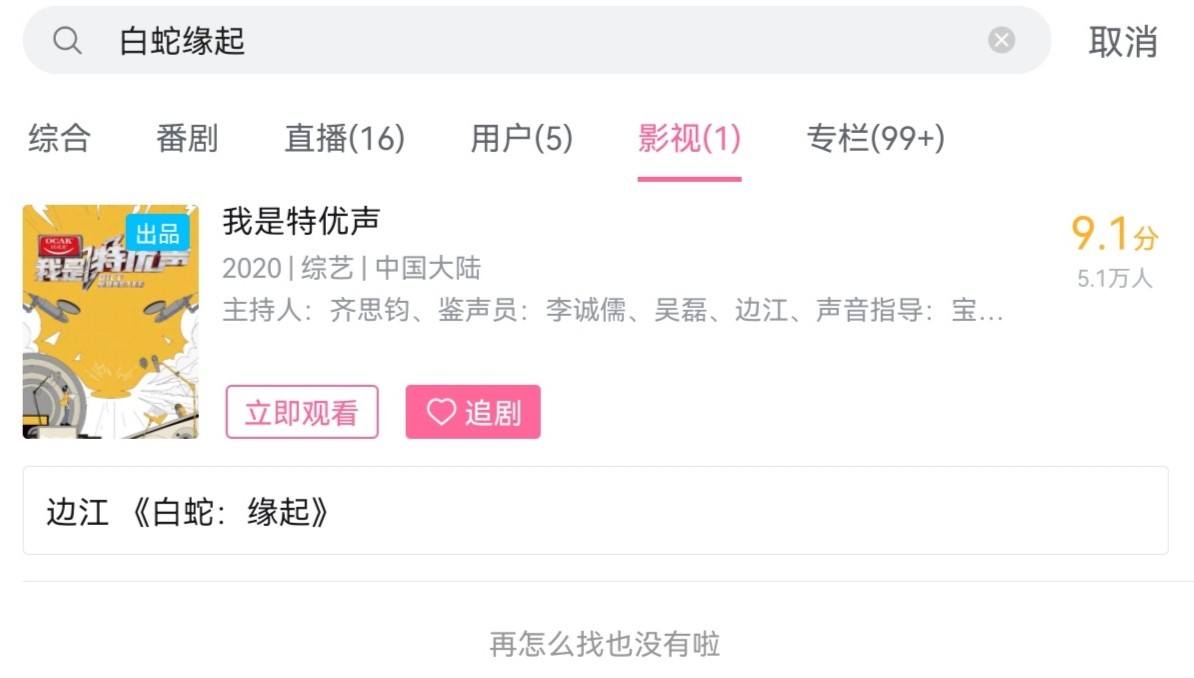Toggle 追剧 follow with heart icon

472,412
